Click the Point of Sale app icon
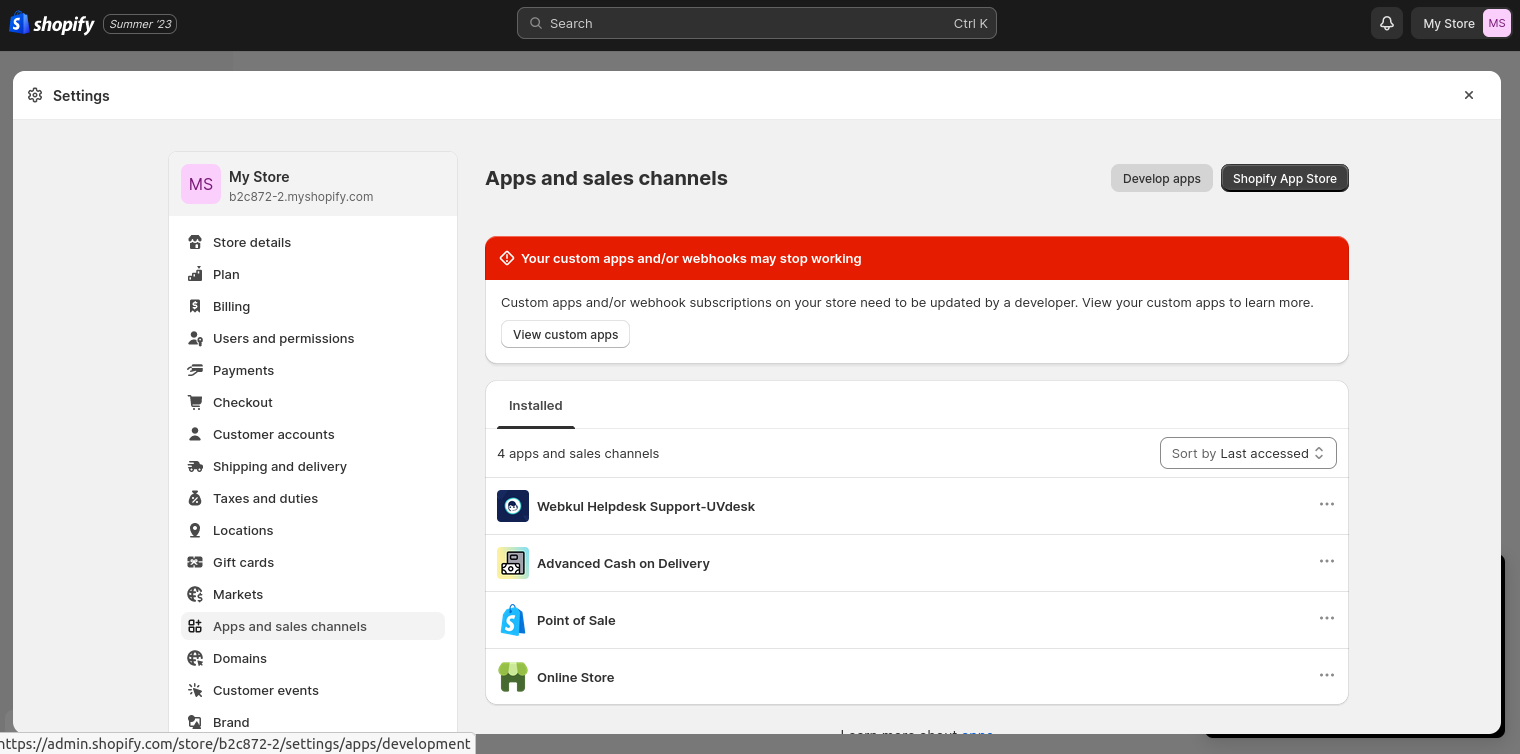The height and width of the screenshot is (754, 1520). coord(513,620)
